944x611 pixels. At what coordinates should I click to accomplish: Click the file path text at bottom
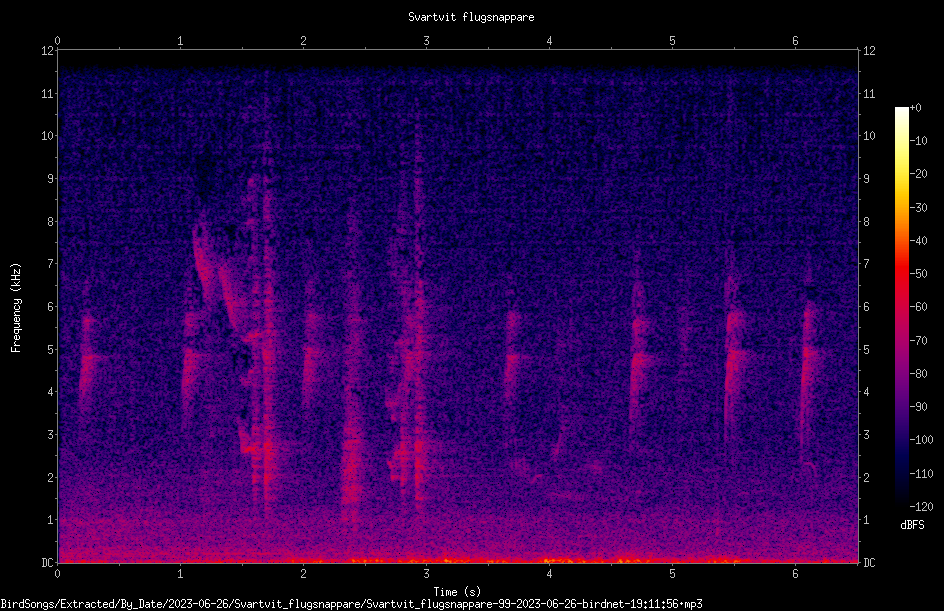pyautogui.click(x=352, y=604)
